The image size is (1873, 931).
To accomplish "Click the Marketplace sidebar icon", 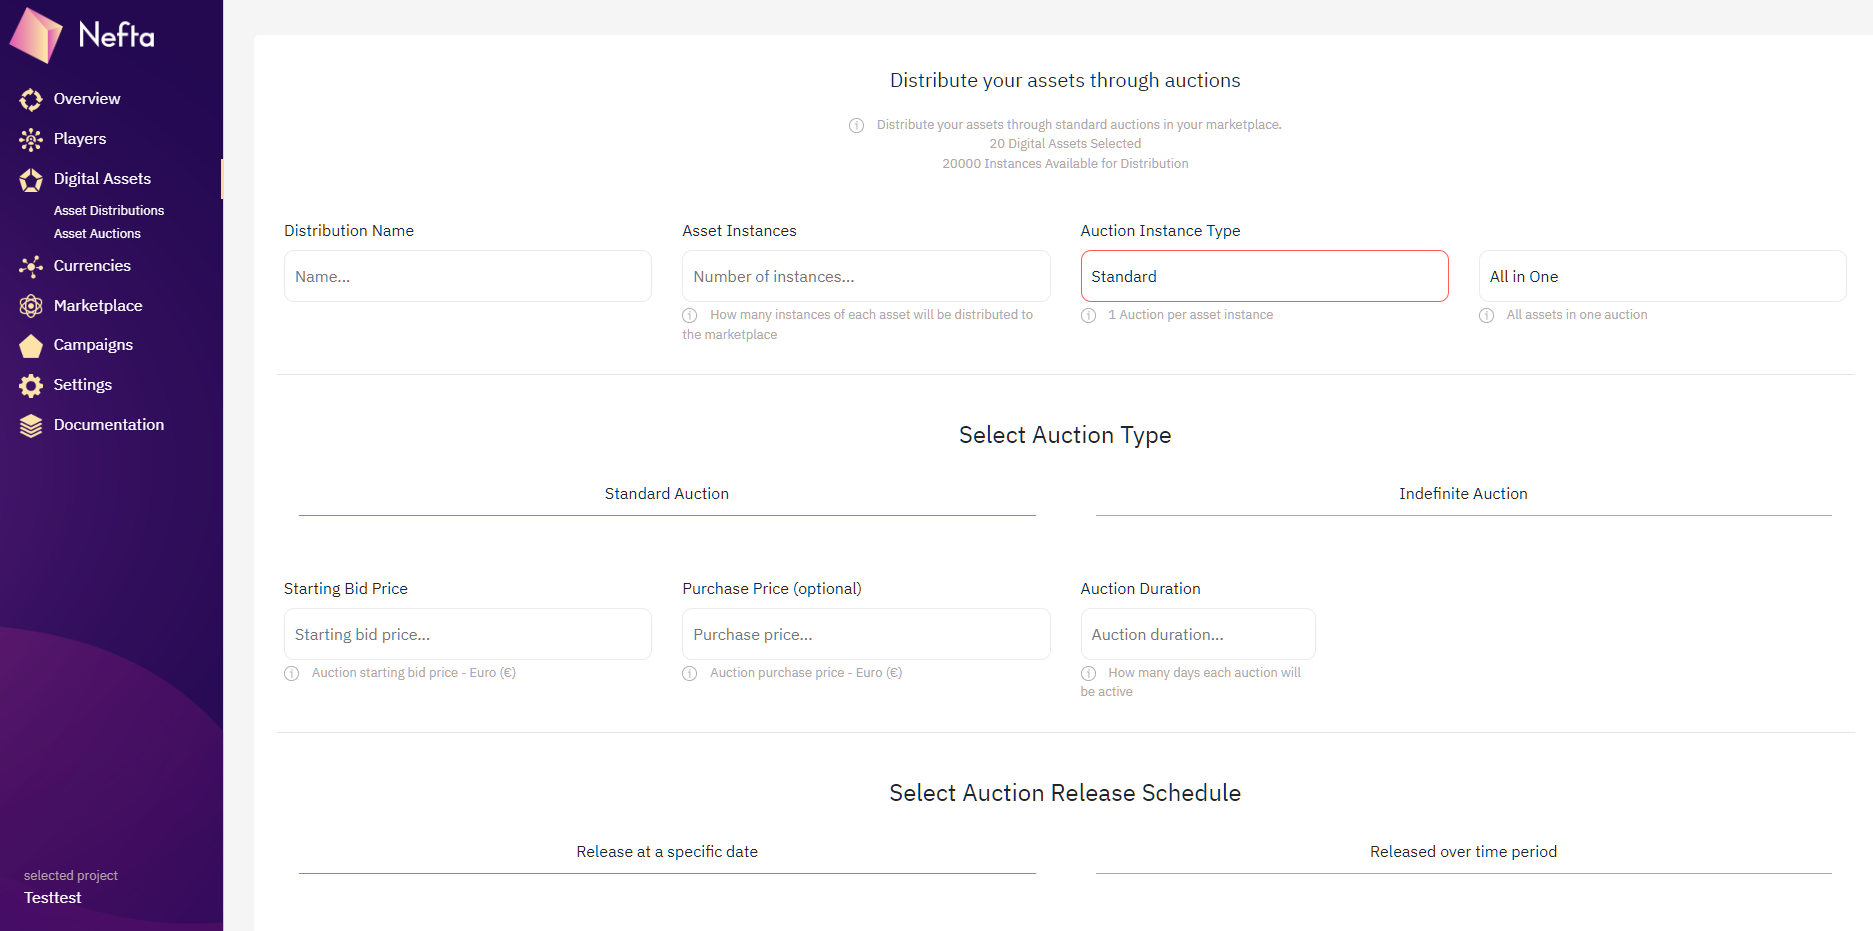I will point(31,306).
